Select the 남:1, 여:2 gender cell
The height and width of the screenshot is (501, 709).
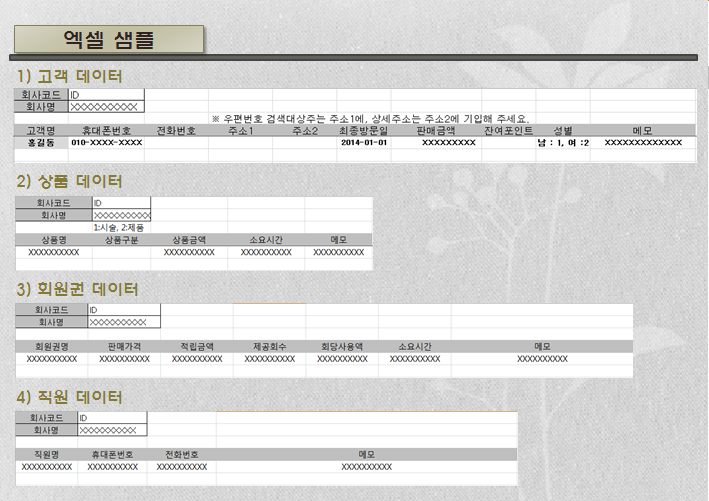coord(563,143)
